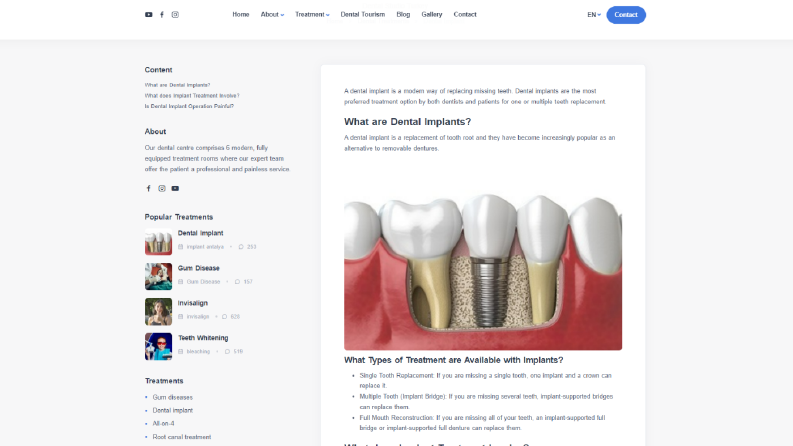
Task: Click the YouTube icon in About section
Action: point(175,189)
